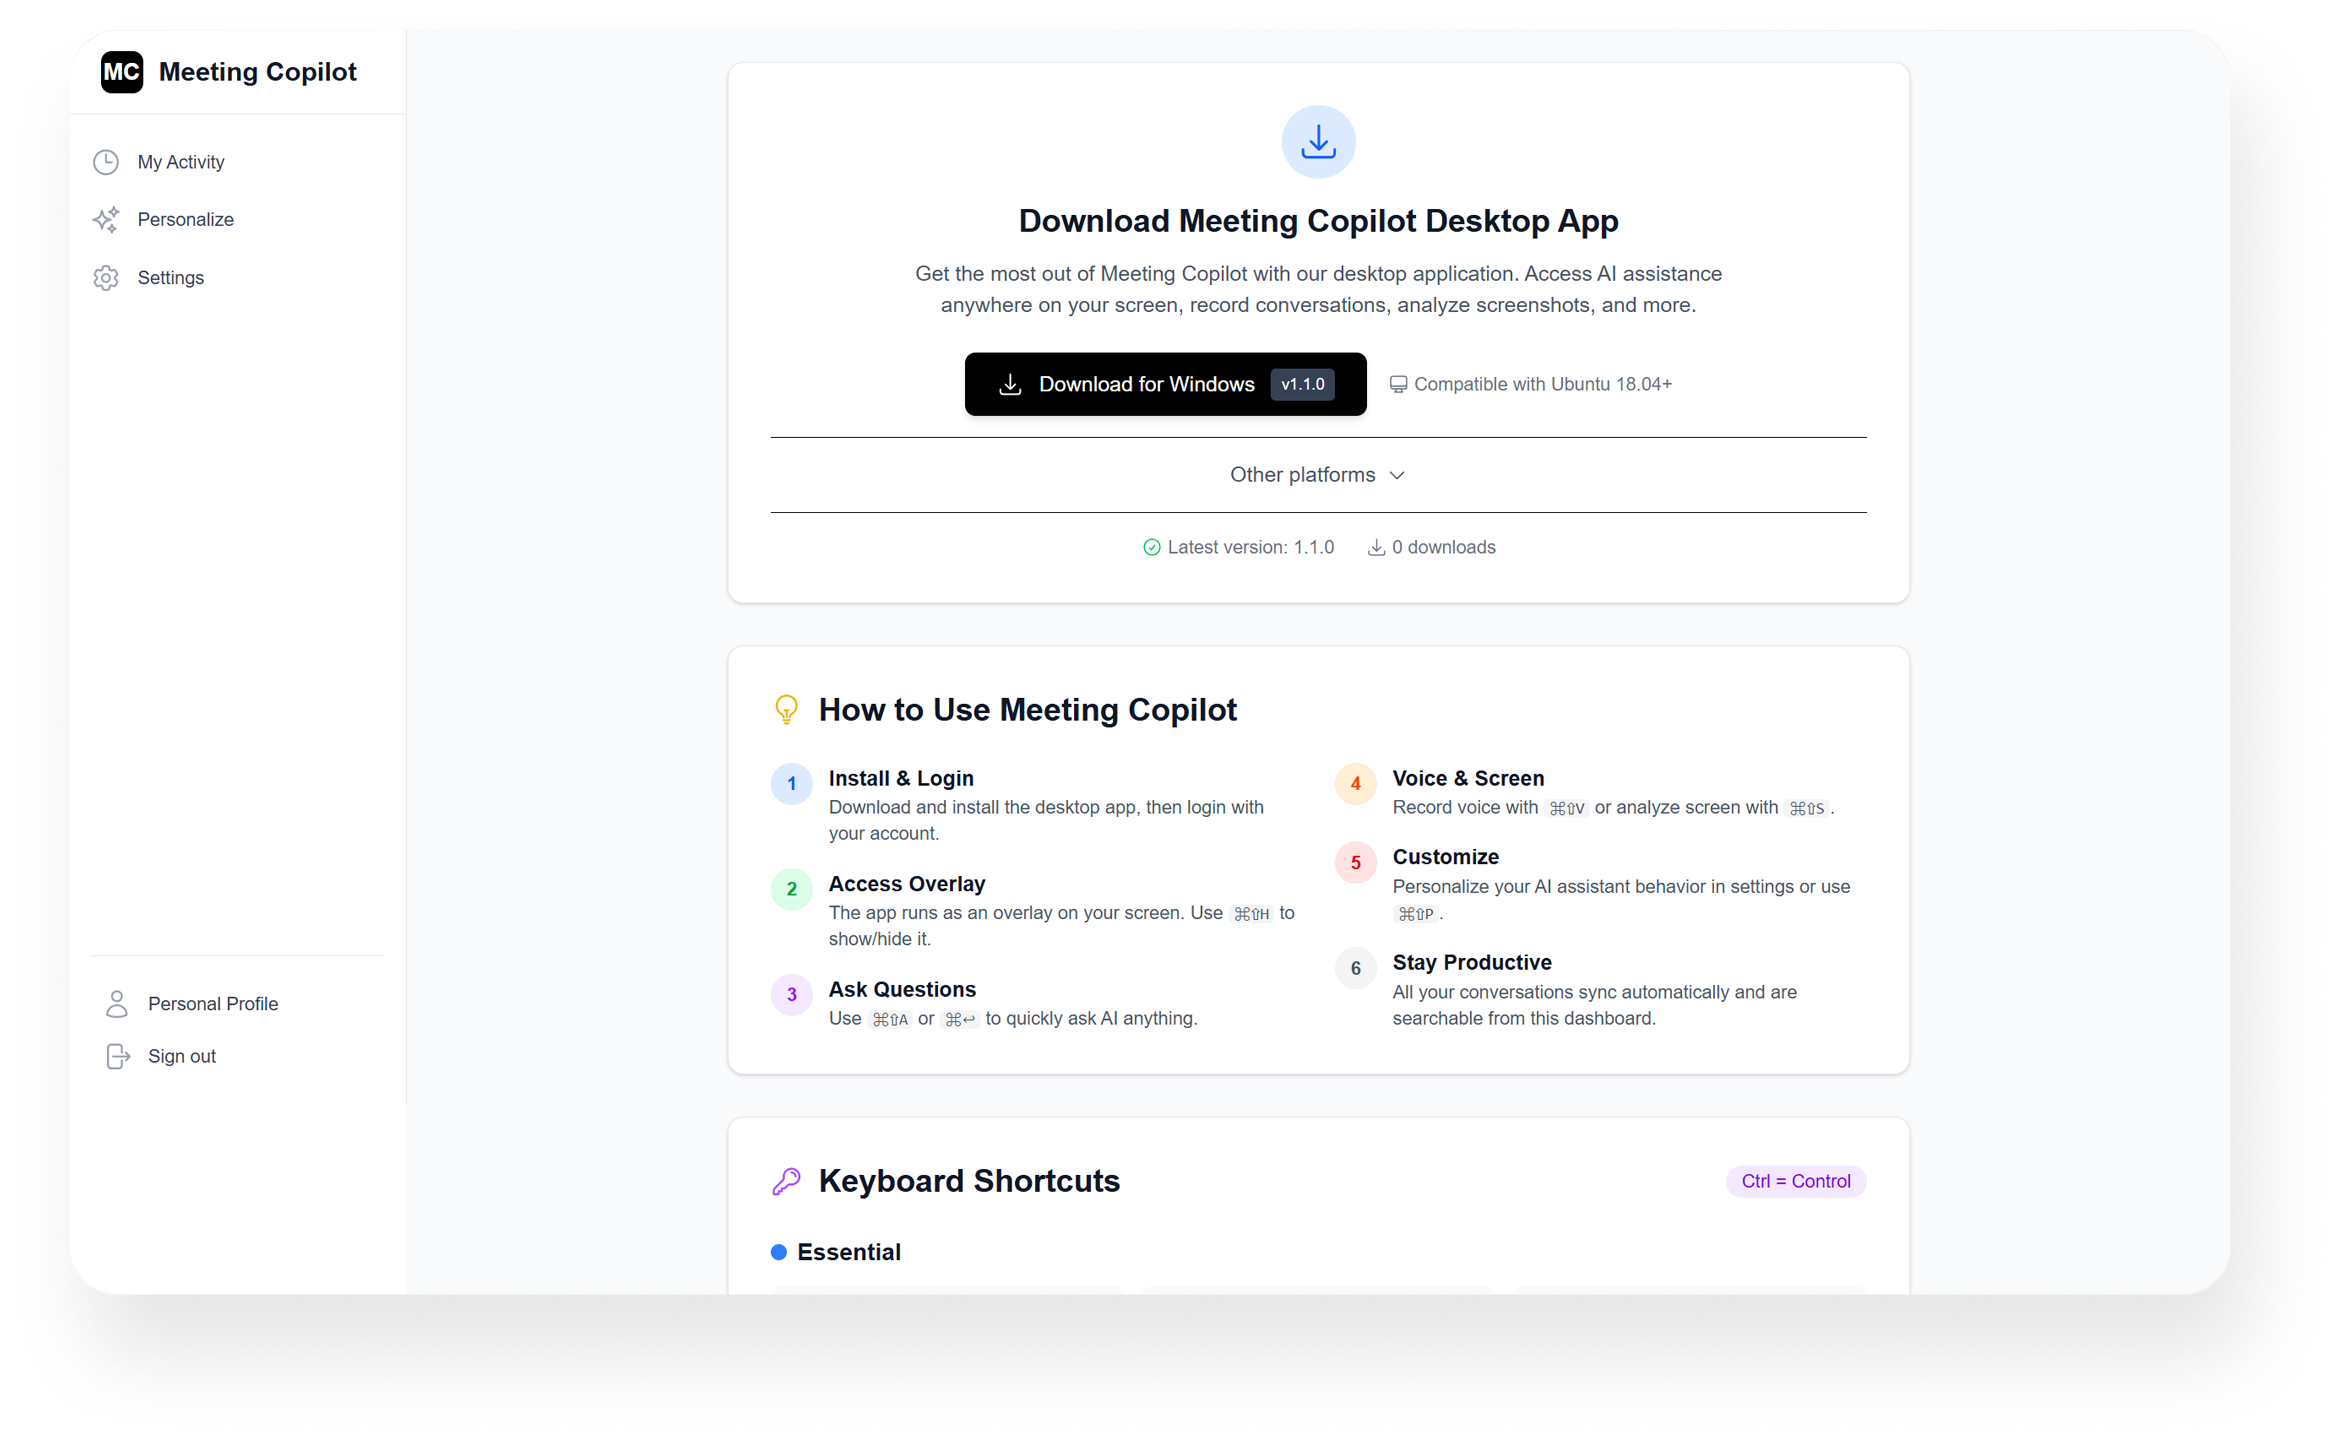
Task: Open Personal Profile
Action: (213, 1003)
